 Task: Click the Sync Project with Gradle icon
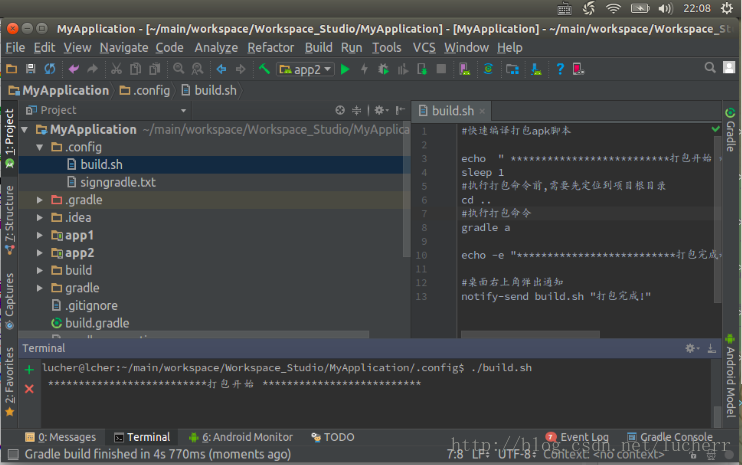[x=488, y=69]
